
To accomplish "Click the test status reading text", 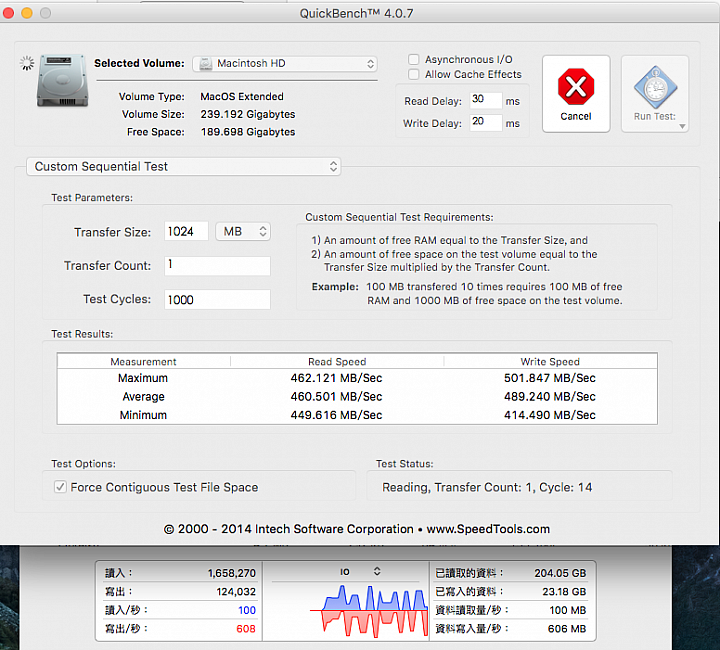I will tap(487, 487).
